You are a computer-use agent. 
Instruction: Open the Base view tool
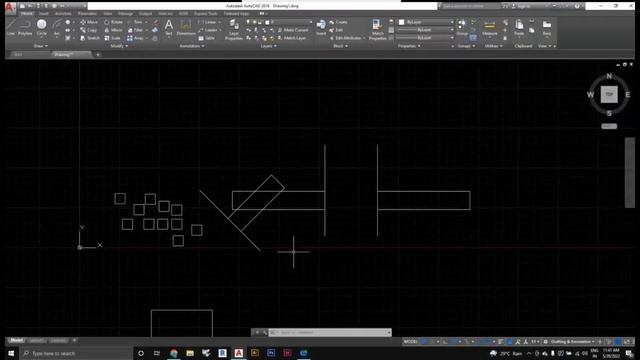coord(547,27)
